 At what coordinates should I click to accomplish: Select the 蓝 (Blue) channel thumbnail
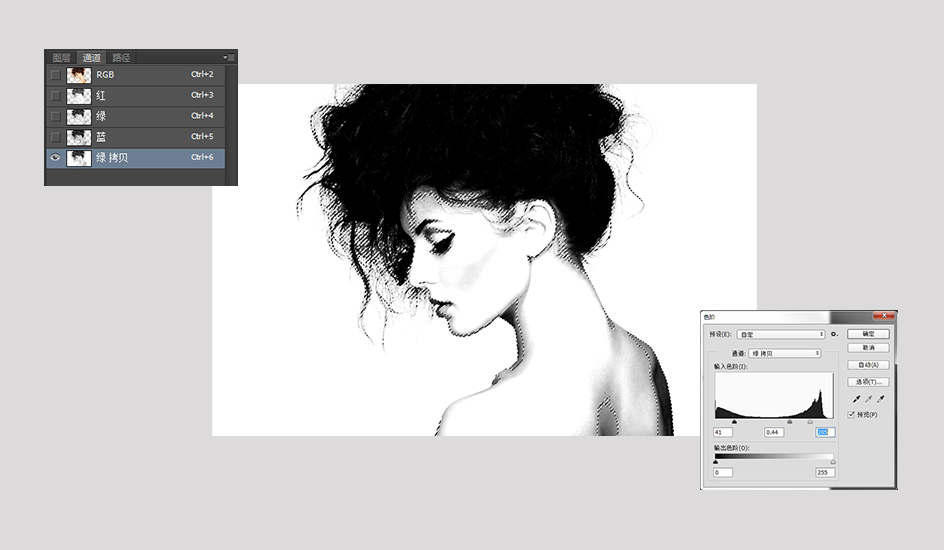(x=78, y=136)
